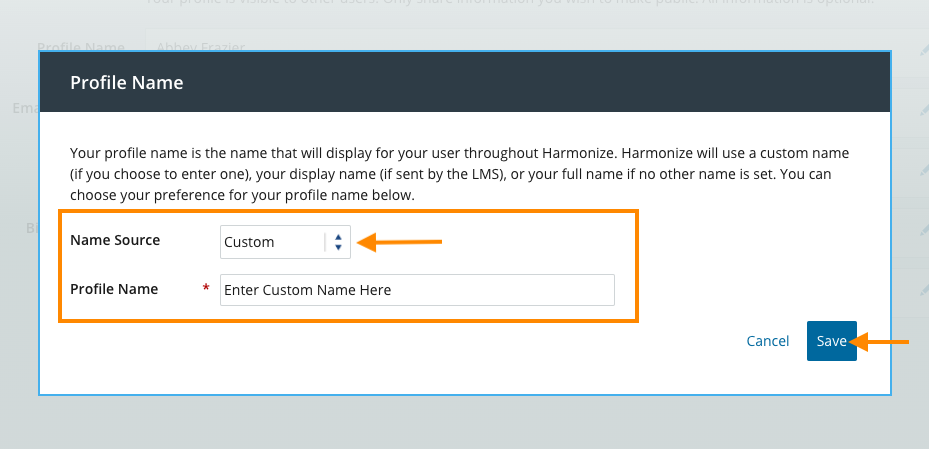Click the edit pencil on the Email row
The width and height of the screenshot is (929, 449).
pyautogui.click(x=925, y=108)
